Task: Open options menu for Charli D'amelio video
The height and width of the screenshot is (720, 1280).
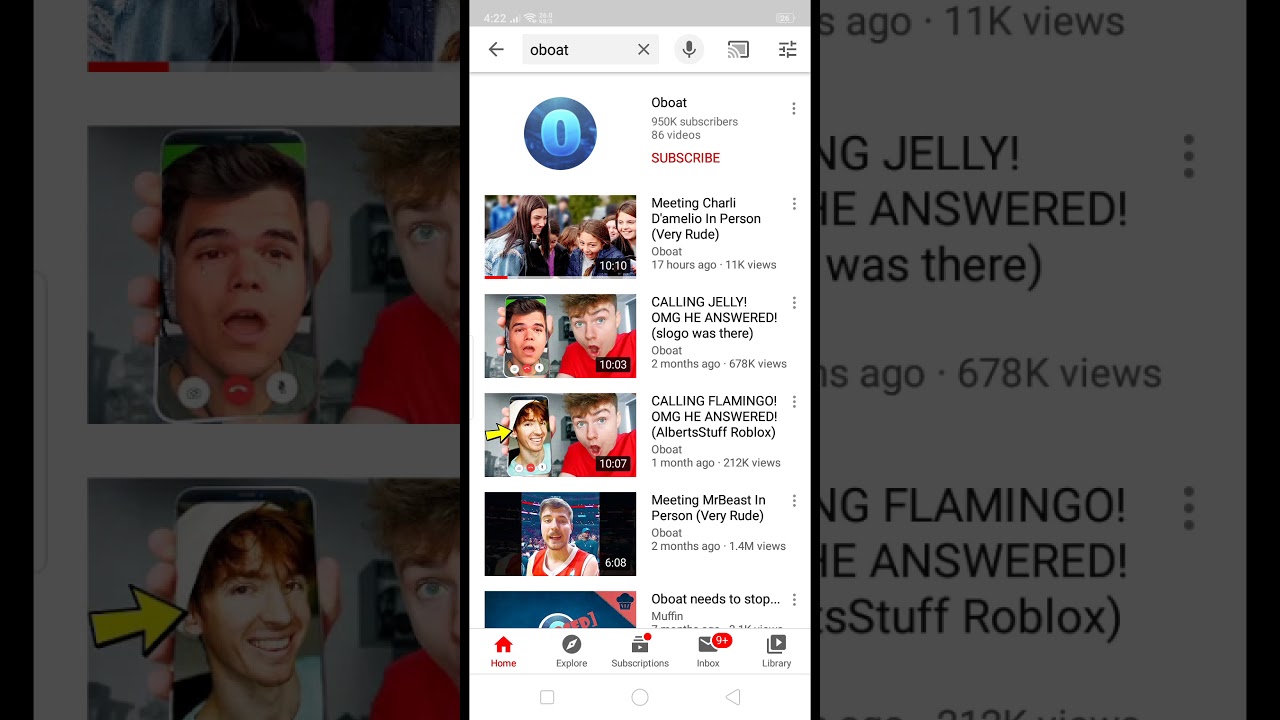Action: (x=794, y=204)
